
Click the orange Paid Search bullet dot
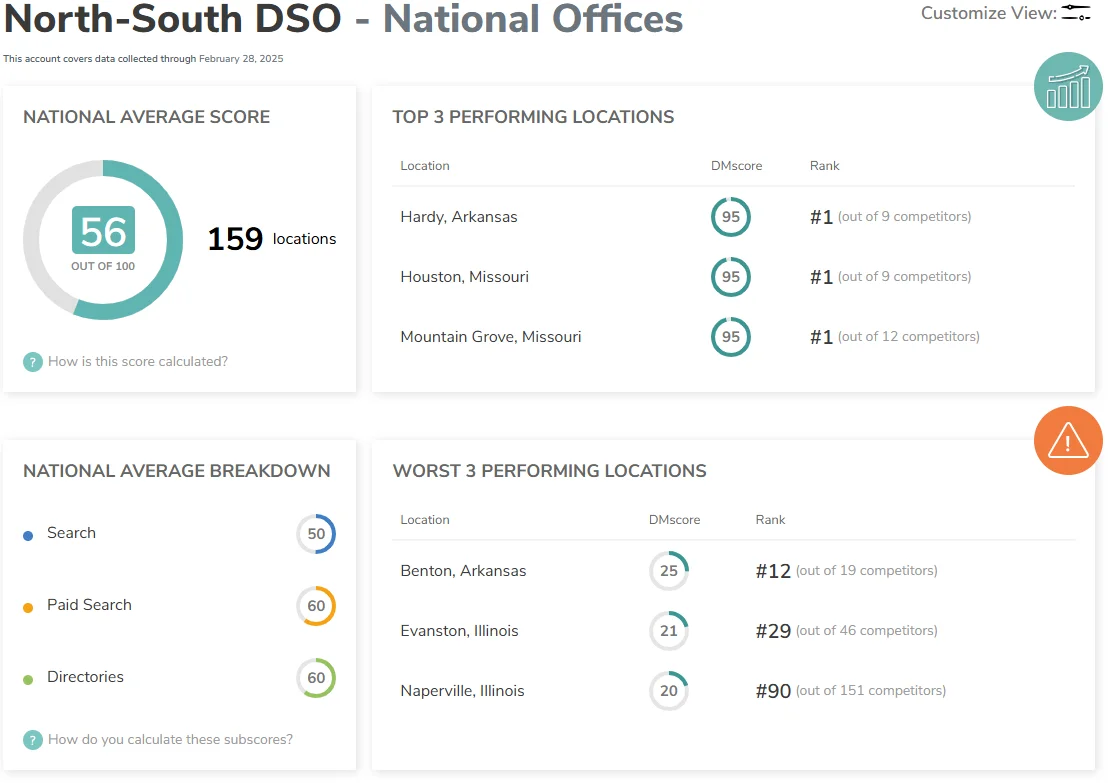pos(28,607)
